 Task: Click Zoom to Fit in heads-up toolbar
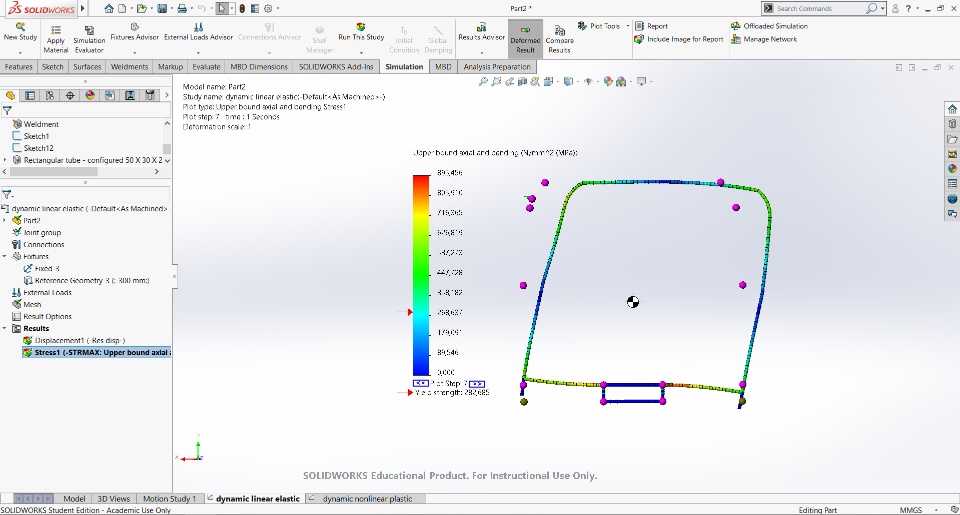coord(483,81)
